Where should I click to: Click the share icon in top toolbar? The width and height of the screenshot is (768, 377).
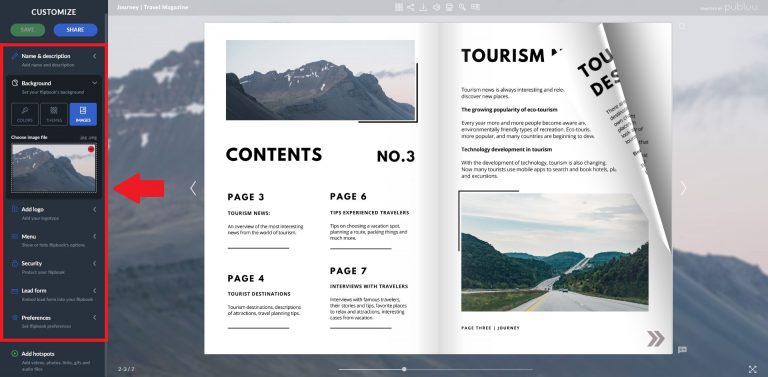[411, 7]
